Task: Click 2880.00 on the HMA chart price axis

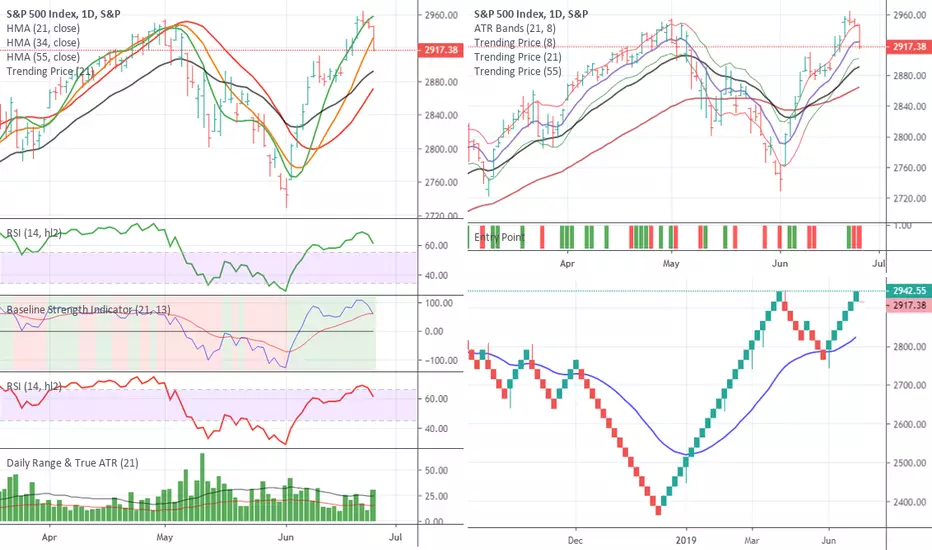Action: pyautogui.click(x=440, y=82)
